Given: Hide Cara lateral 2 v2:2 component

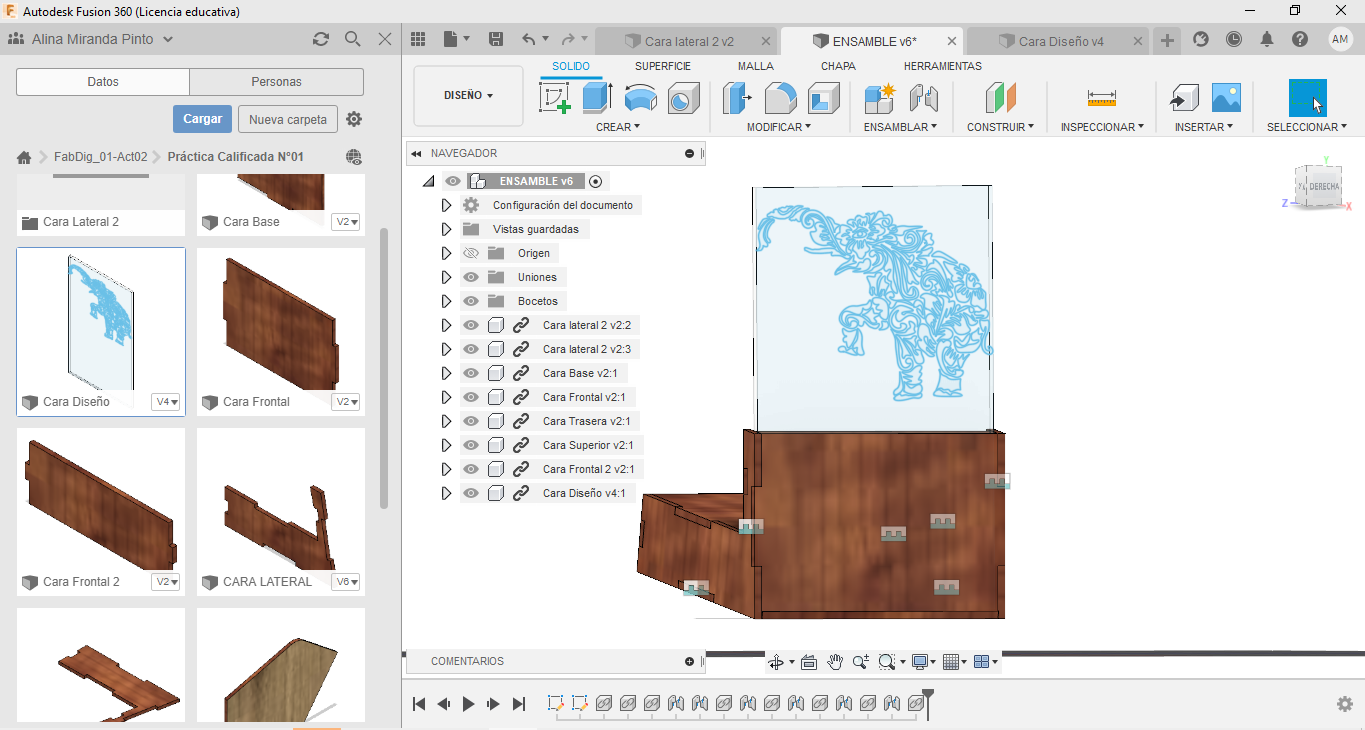Looking at the screenshot, I should pos(471,325).
